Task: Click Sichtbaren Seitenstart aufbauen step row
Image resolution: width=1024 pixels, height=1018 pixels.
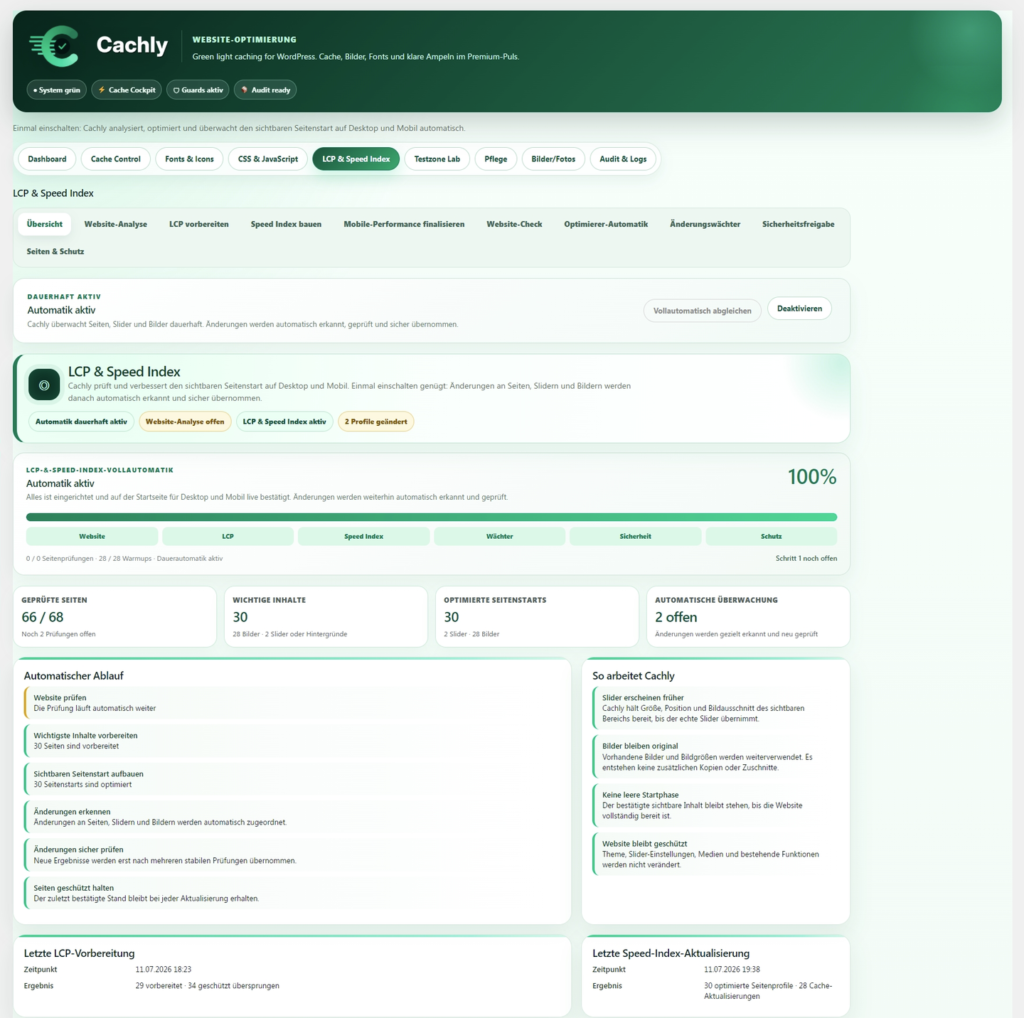Action: (x=292, y=779)
